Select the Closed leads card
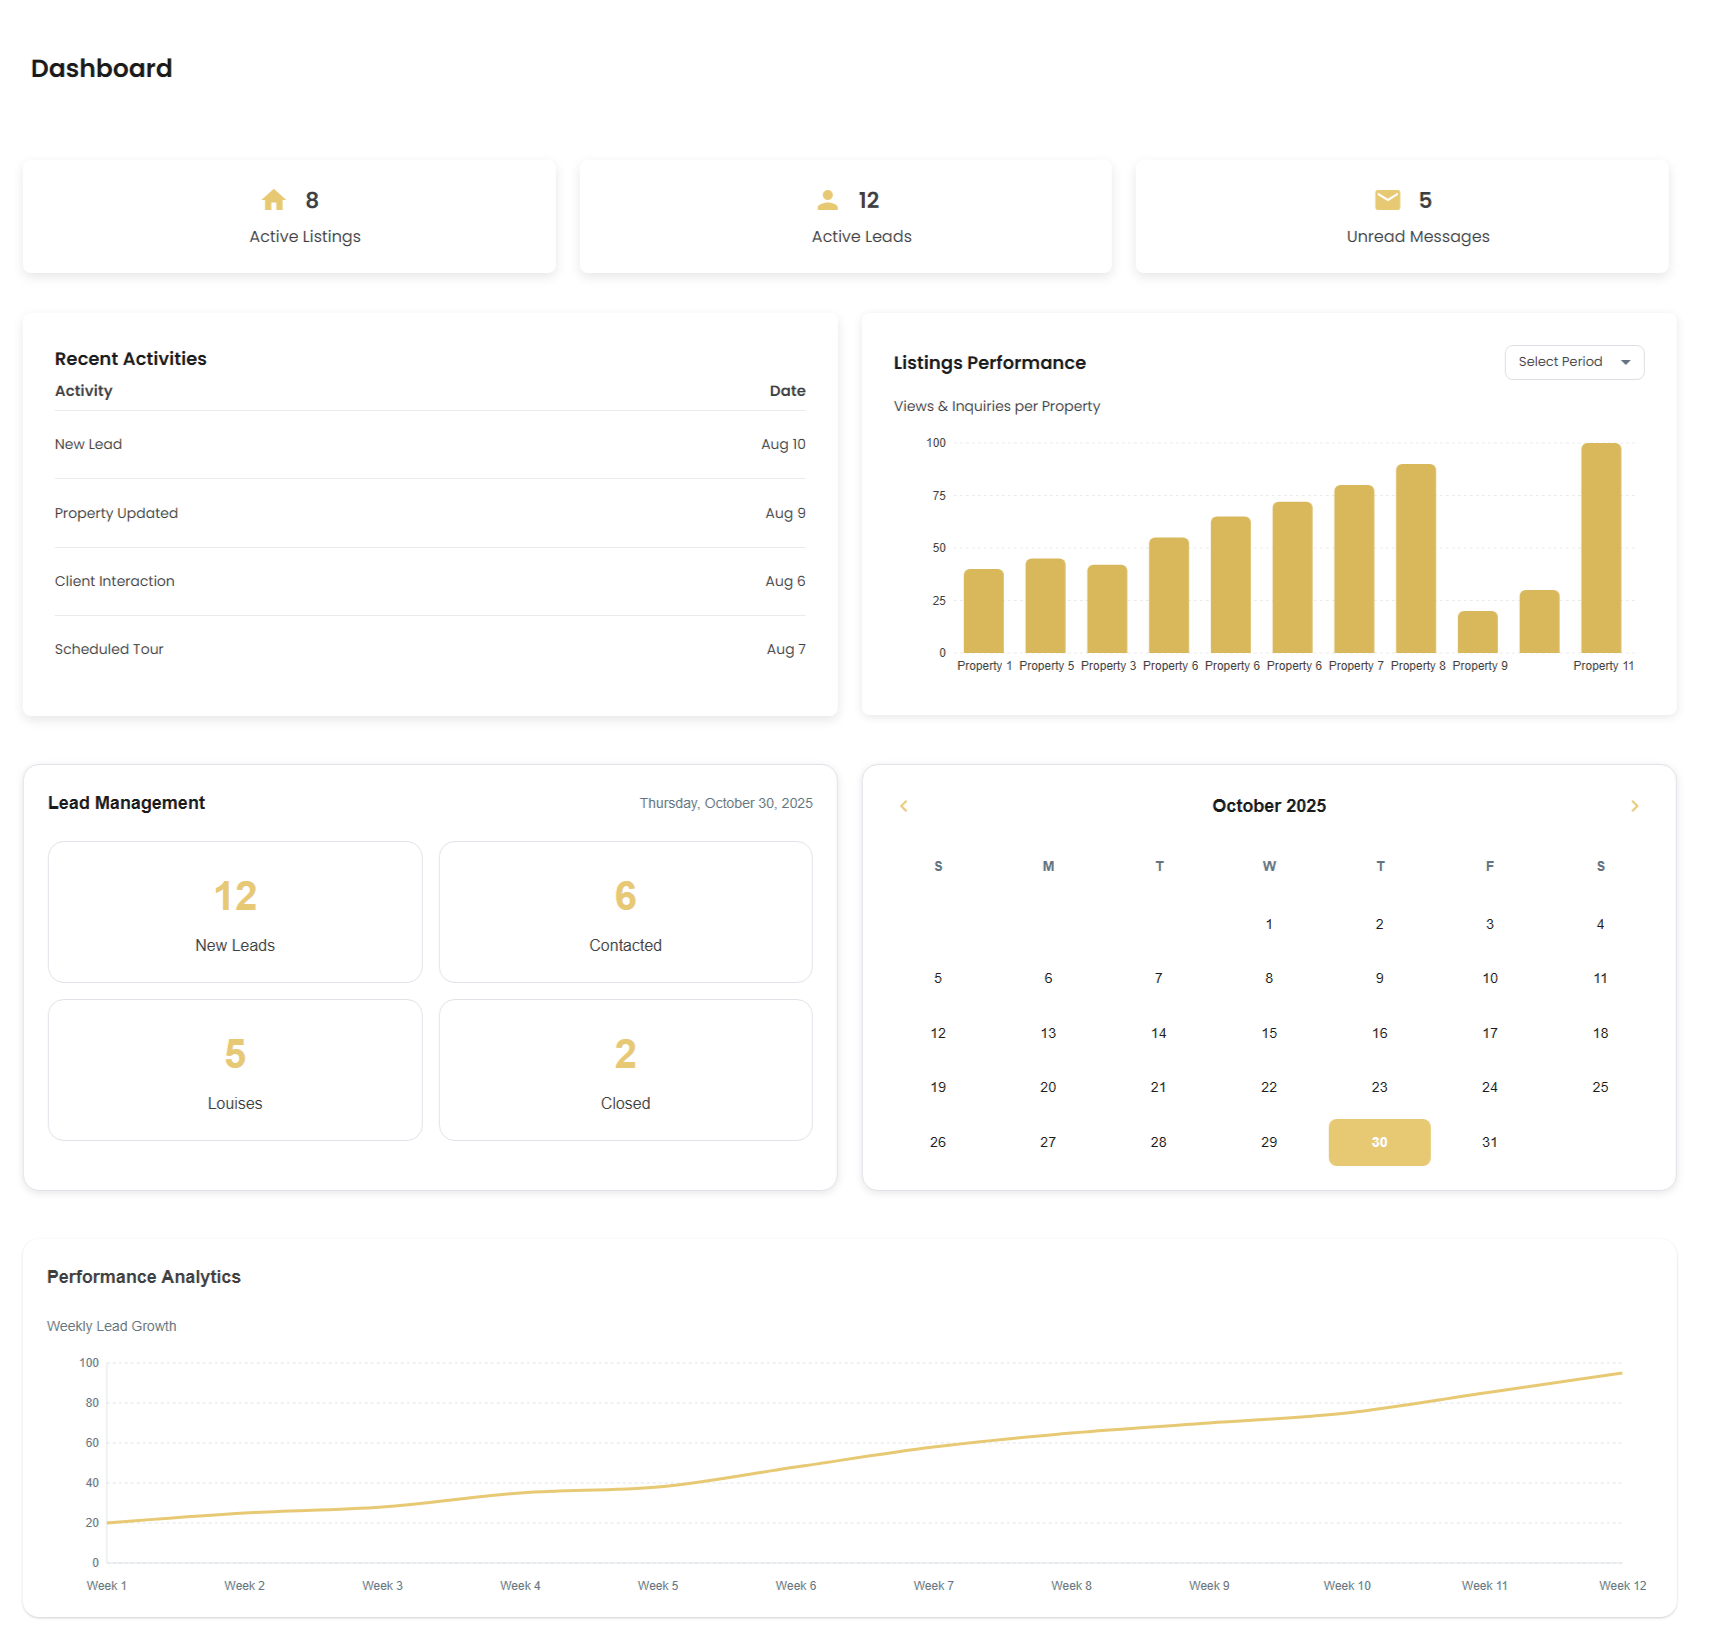The height and width of the screenshot is (1633, 1710). click(x=625, y=1070)
